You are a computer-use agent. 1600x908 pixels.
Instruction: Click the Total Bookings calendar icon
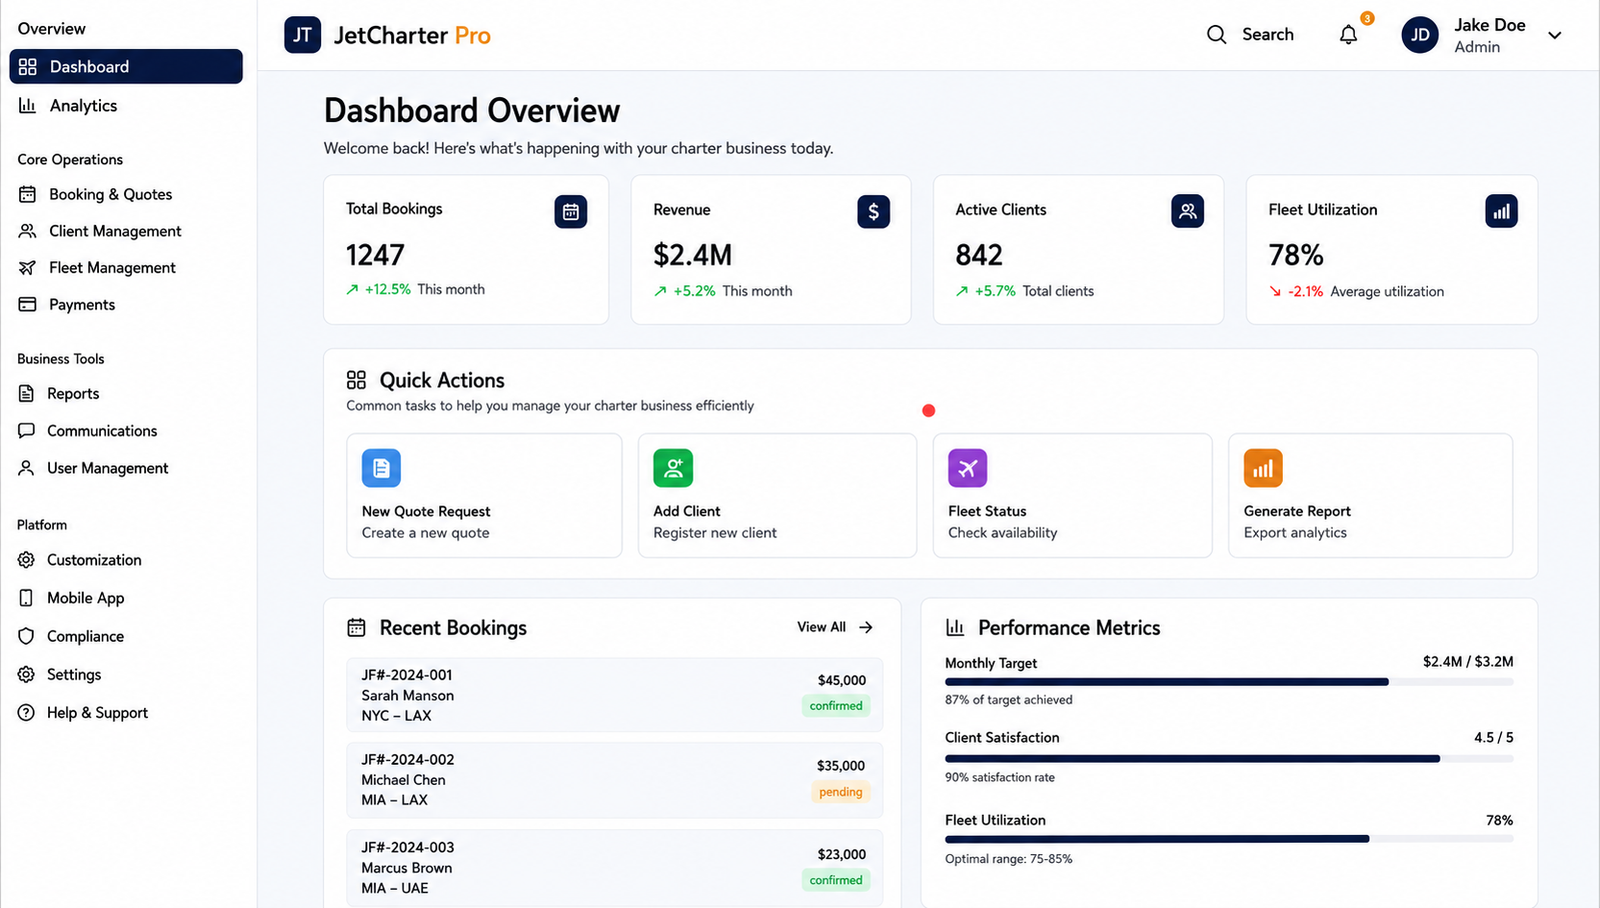tap(571, 212)
